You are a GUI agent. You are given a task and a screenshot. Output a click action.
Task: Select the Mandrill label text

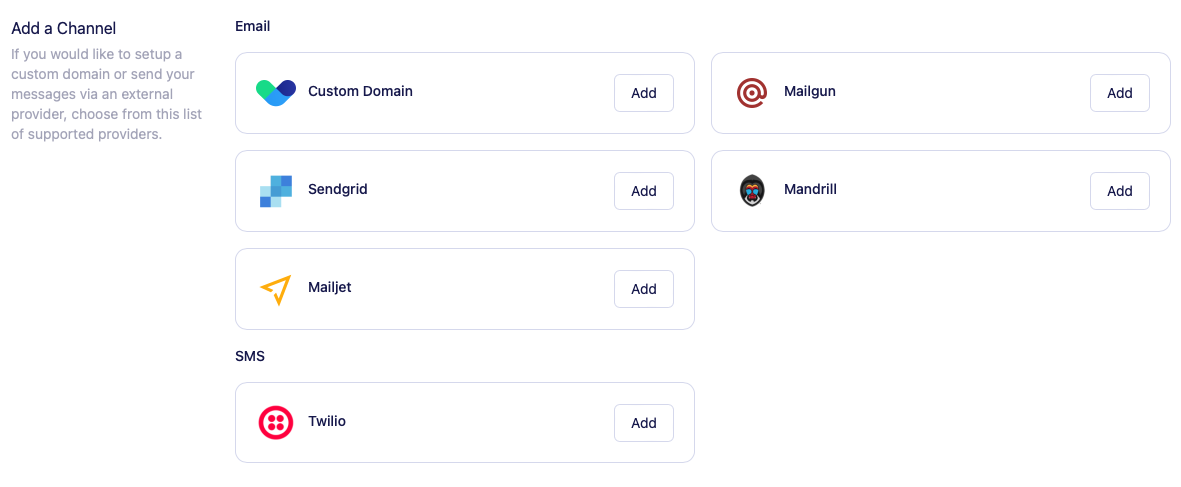pos(810,189)
